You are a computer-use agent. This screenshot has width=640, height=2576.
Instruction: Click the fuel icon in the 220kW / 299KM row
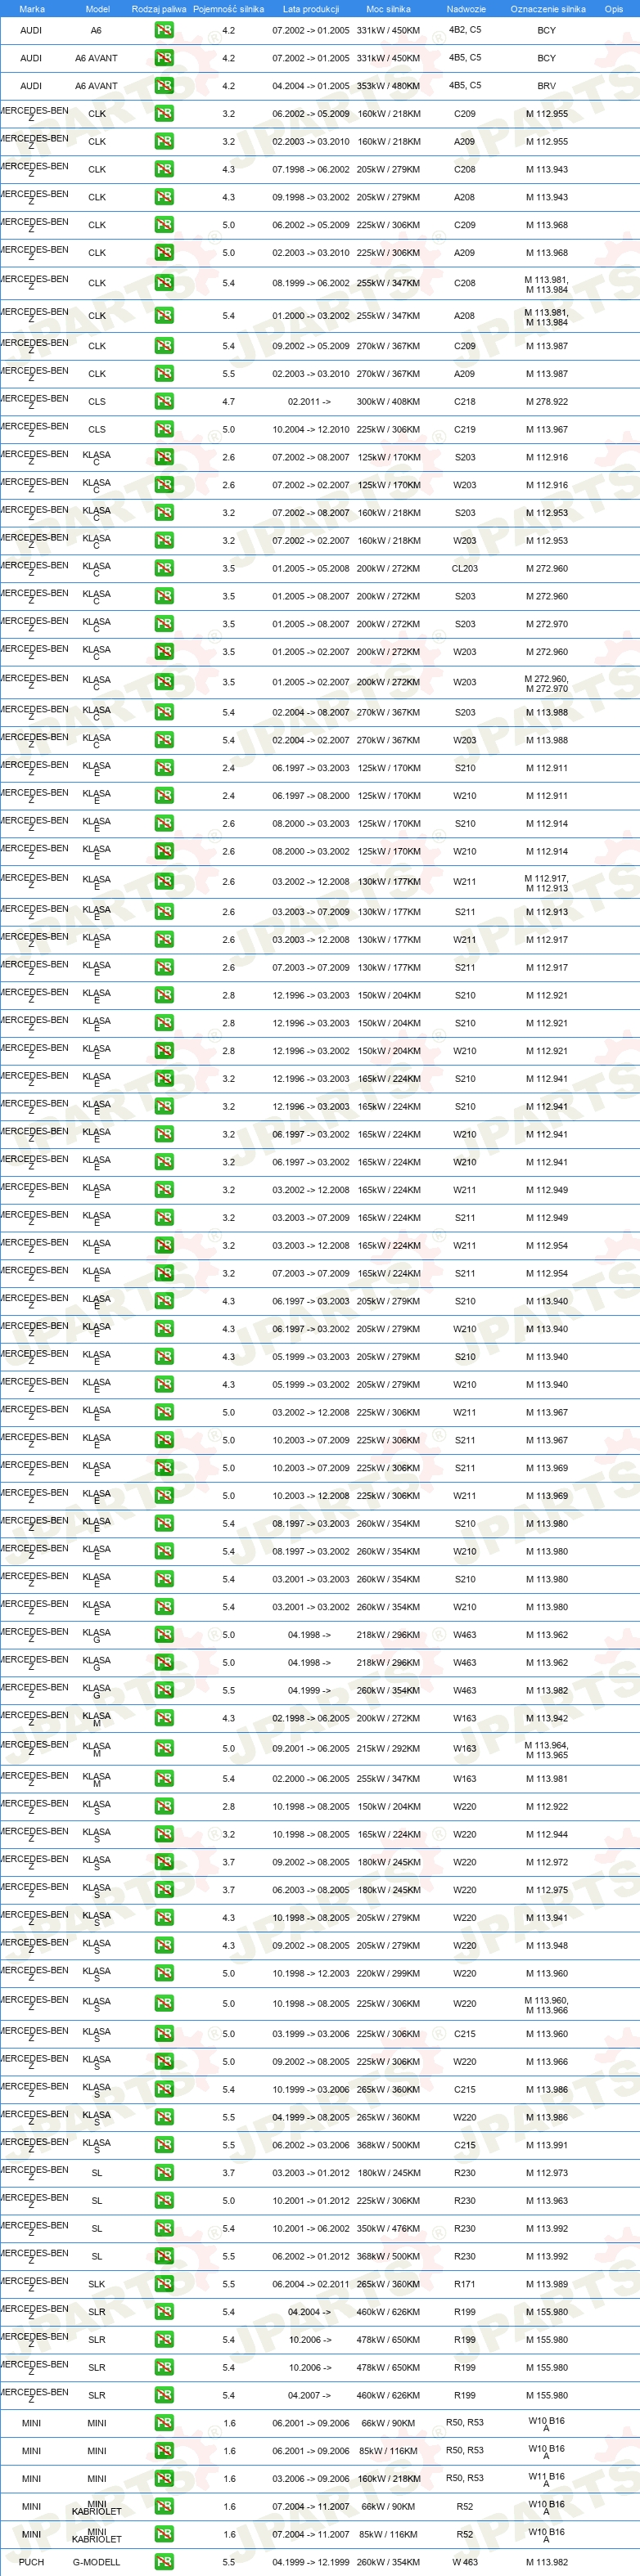click(164, 1974)
